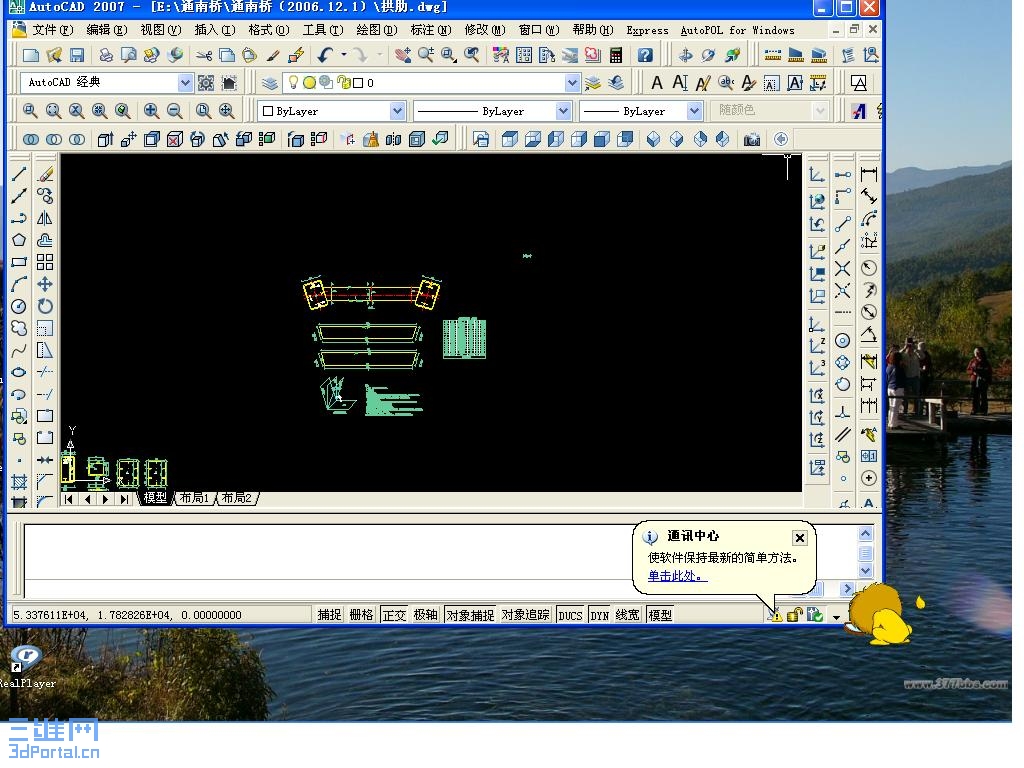Switch to the 布局2 layout tab
This screenshot has height=768, width=1024.
click(236, 498)
